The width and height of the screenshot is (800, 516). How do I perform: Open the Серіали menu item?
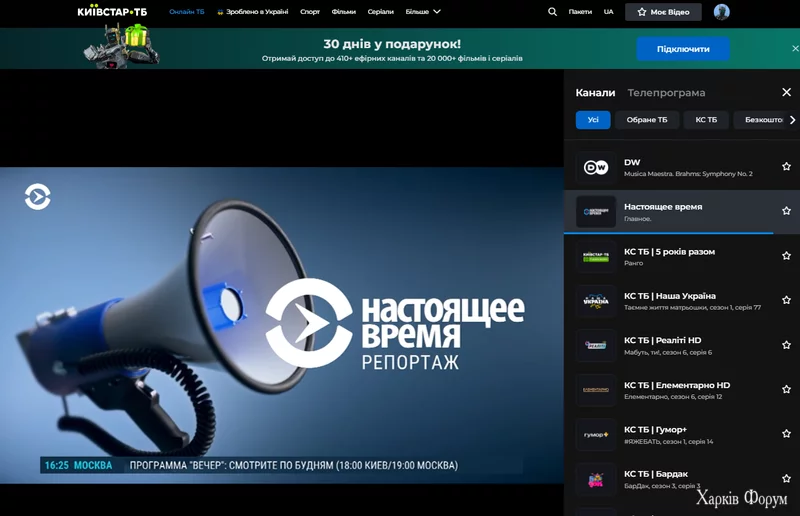tap(381, 12)
